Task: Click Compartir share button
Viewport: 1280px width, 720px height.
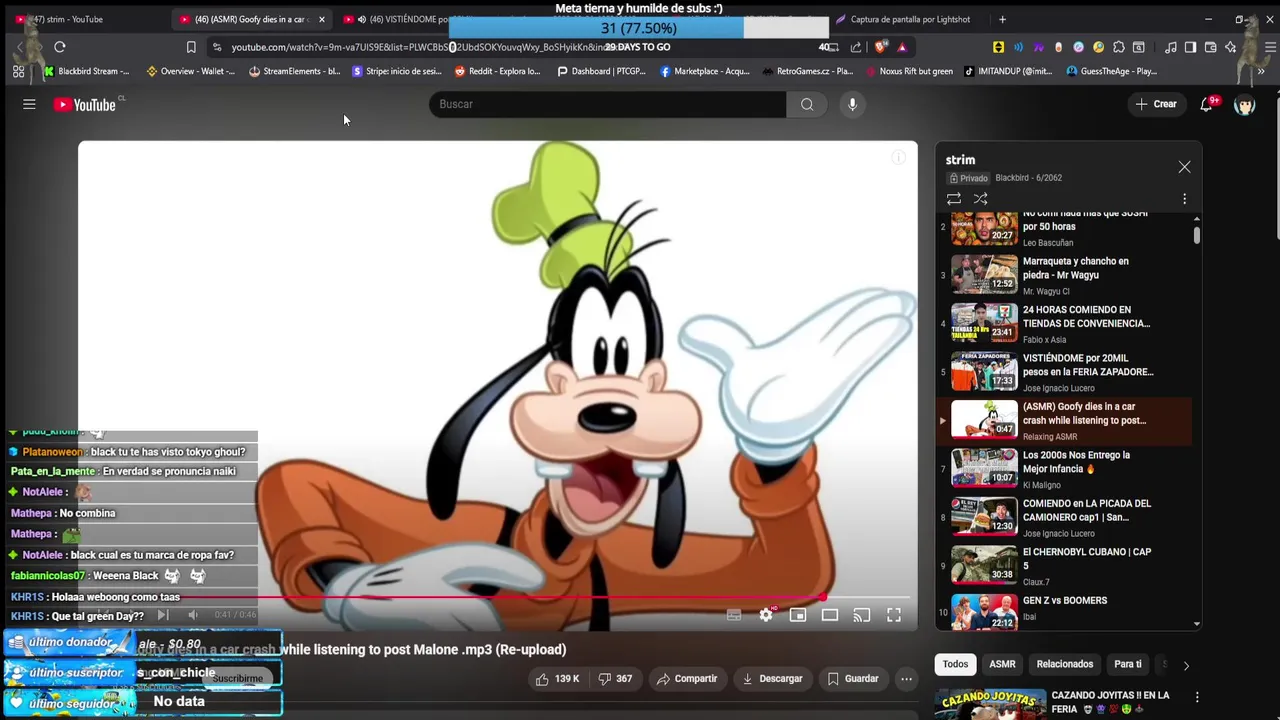Action: coord(687,679)
